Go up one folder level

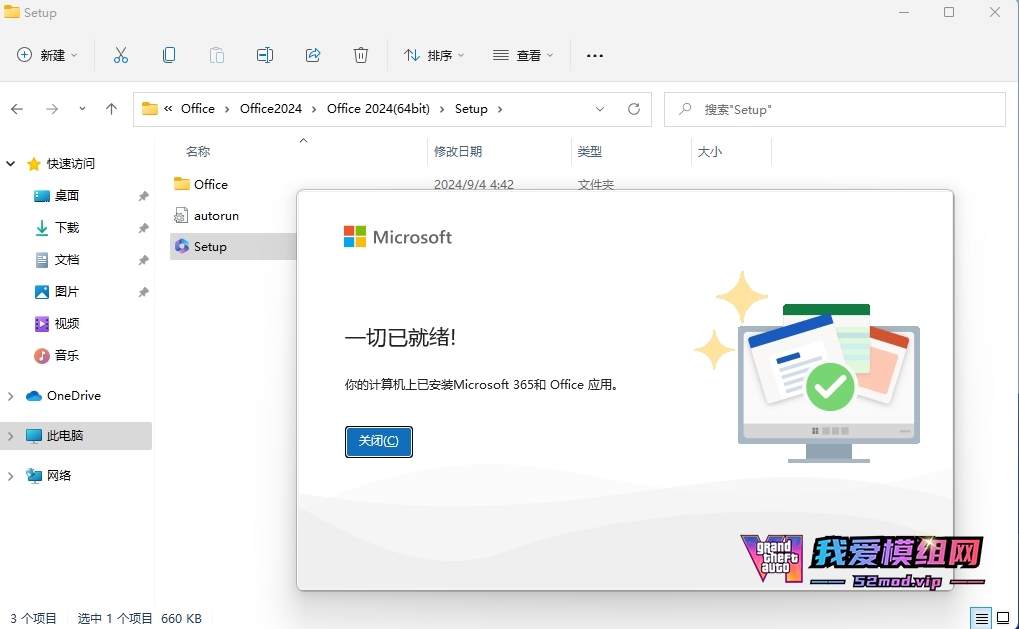pyautogui.click(x=112, y=109)
